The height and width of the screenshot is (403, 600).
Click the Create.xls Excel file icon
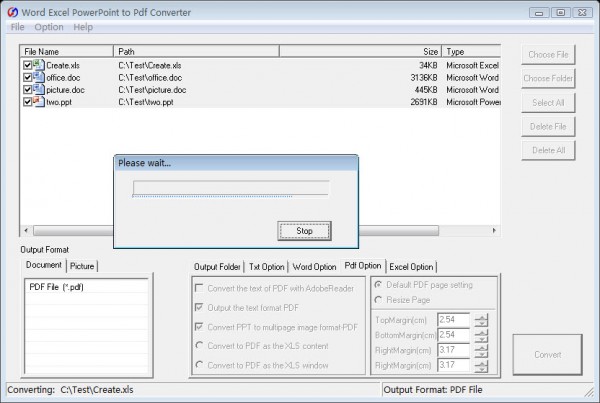point(39,66)
